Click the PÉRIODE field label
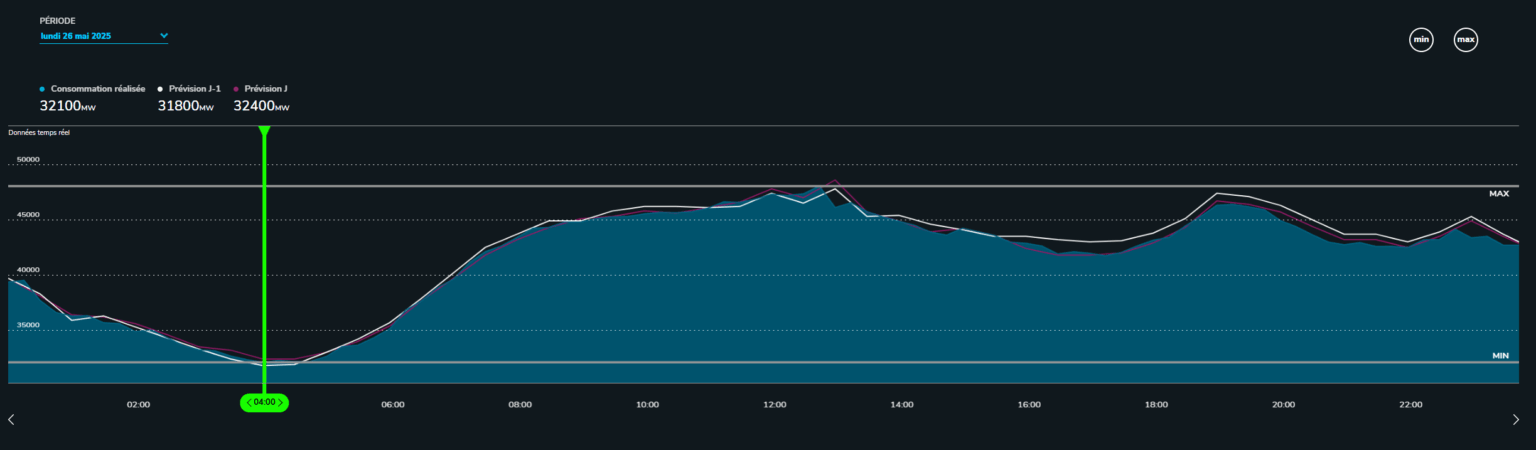 point(57,20)
